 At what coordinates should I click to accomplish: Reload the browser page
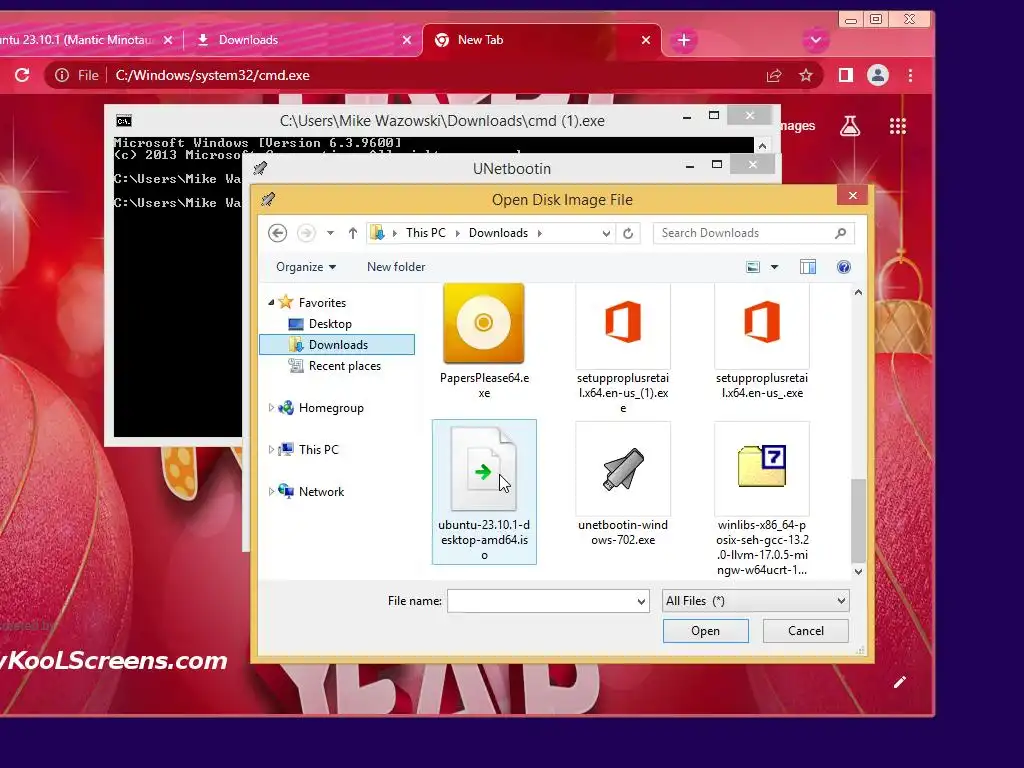22,75
